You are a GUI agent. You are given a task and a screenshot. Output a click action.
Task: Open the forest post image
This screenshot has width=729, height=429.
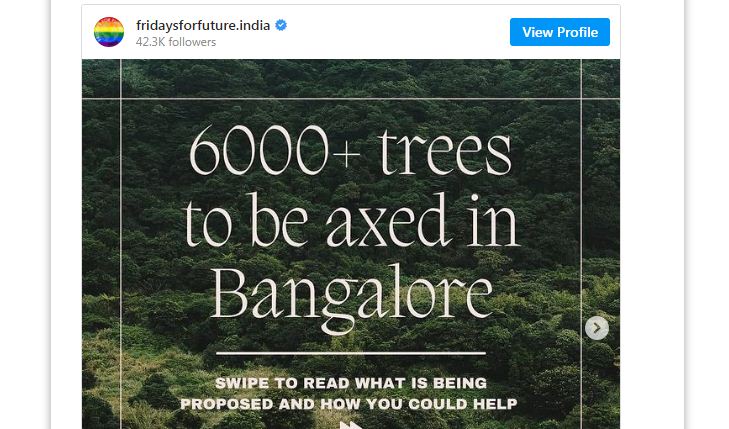[351, 244]
